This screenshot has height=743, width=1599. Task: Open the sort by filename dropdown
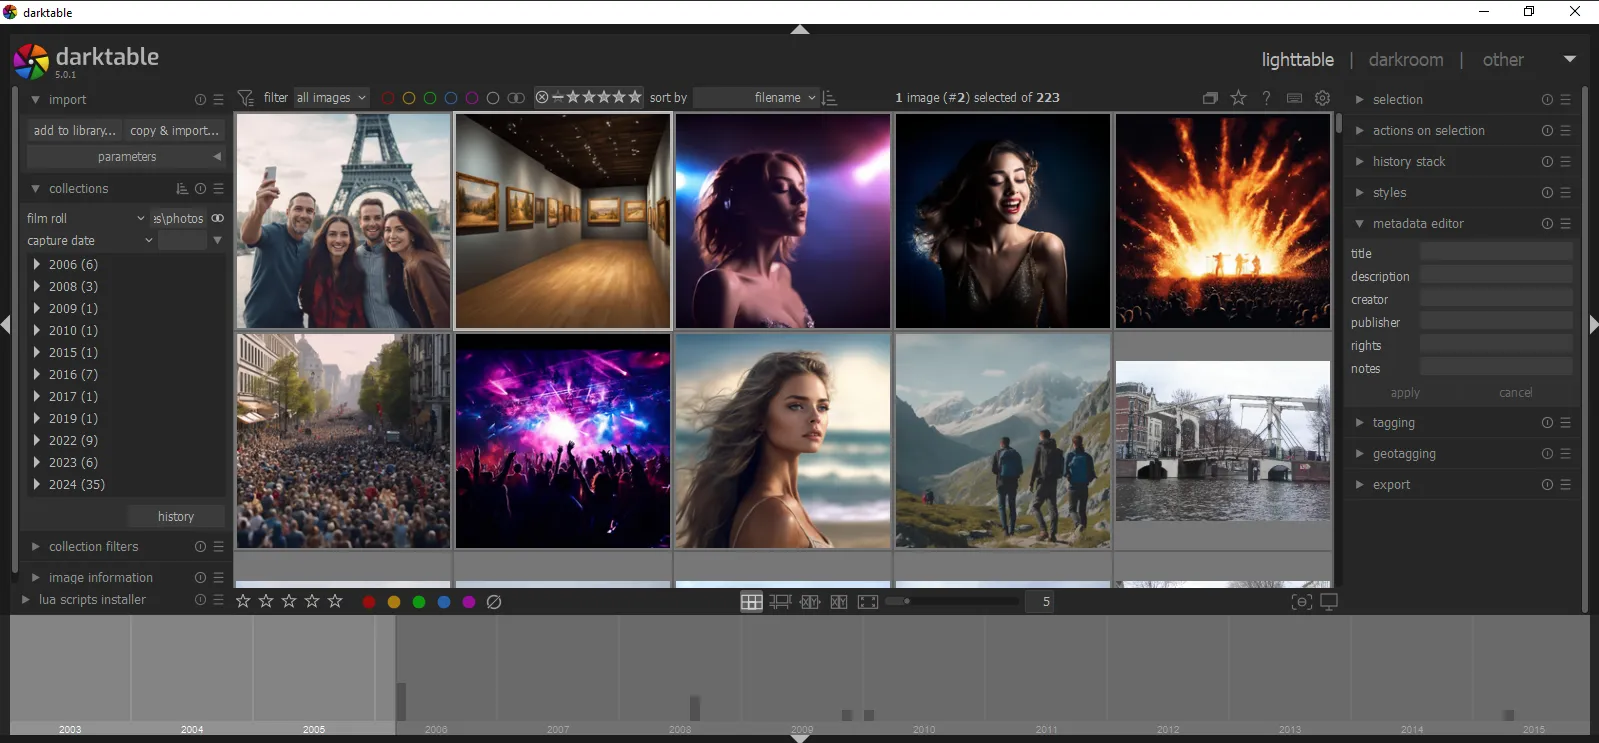pyautogui.click(x=756, y=98)
